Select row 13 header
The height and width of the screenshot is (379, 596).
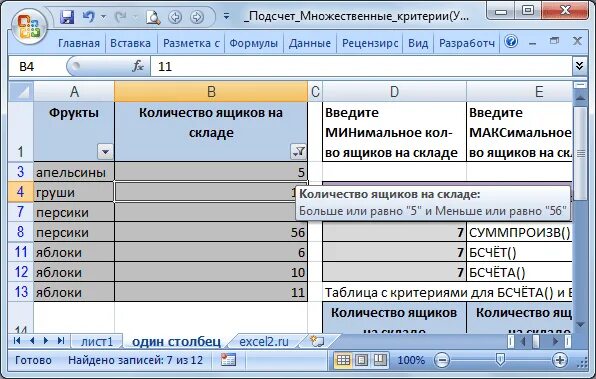tap(21, 292)
